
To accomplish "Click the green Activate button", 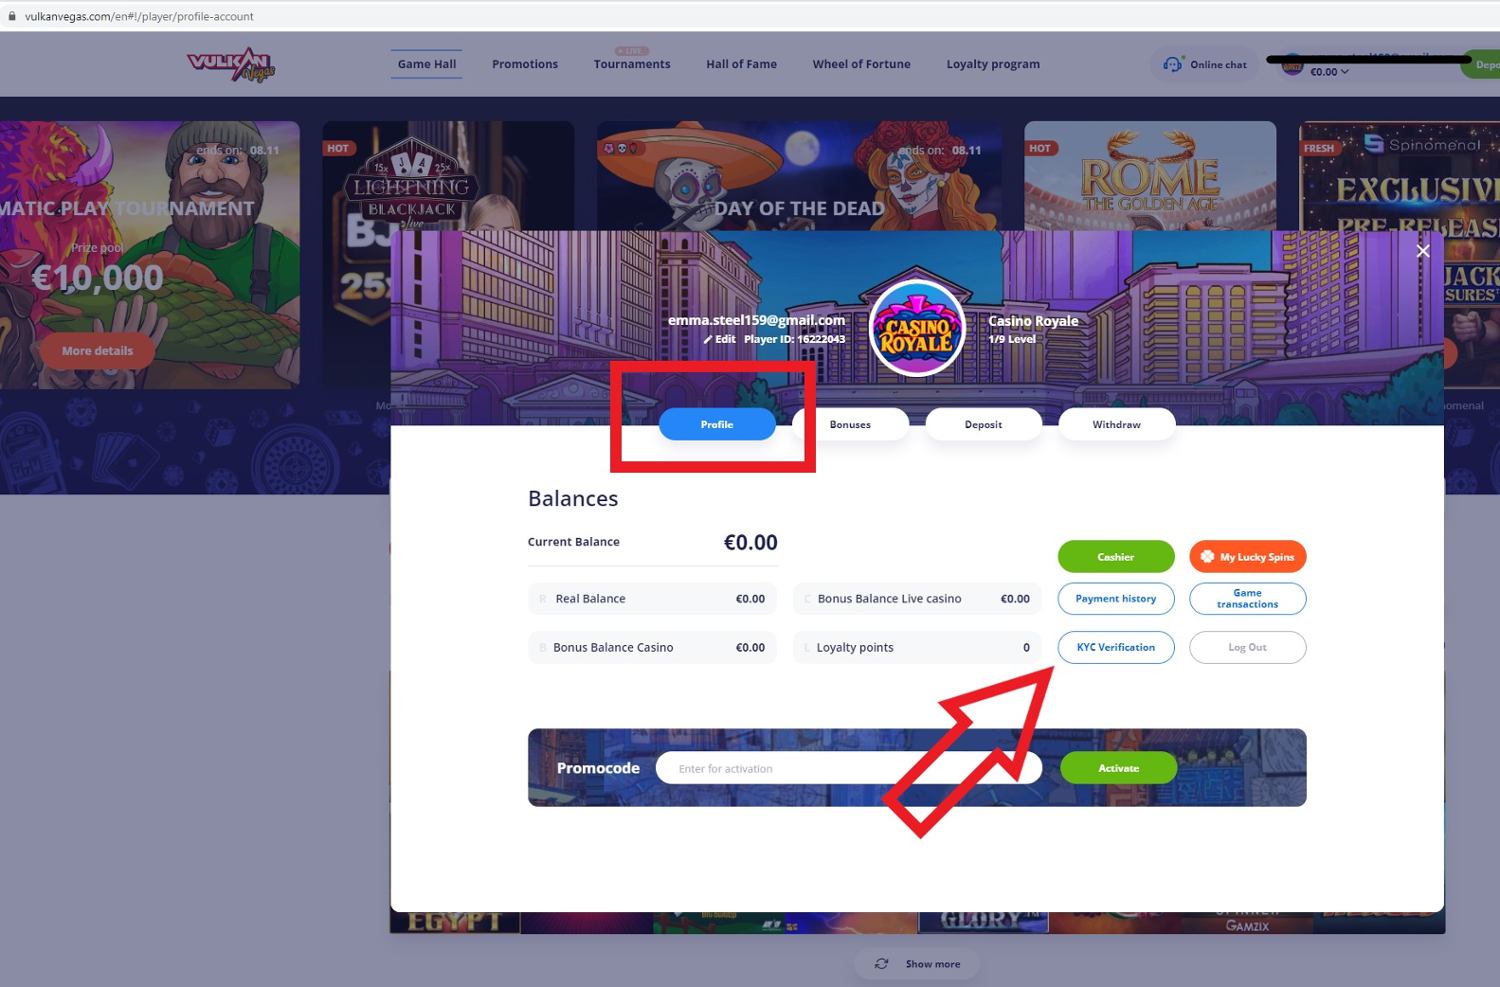I will coord(1118,768).
